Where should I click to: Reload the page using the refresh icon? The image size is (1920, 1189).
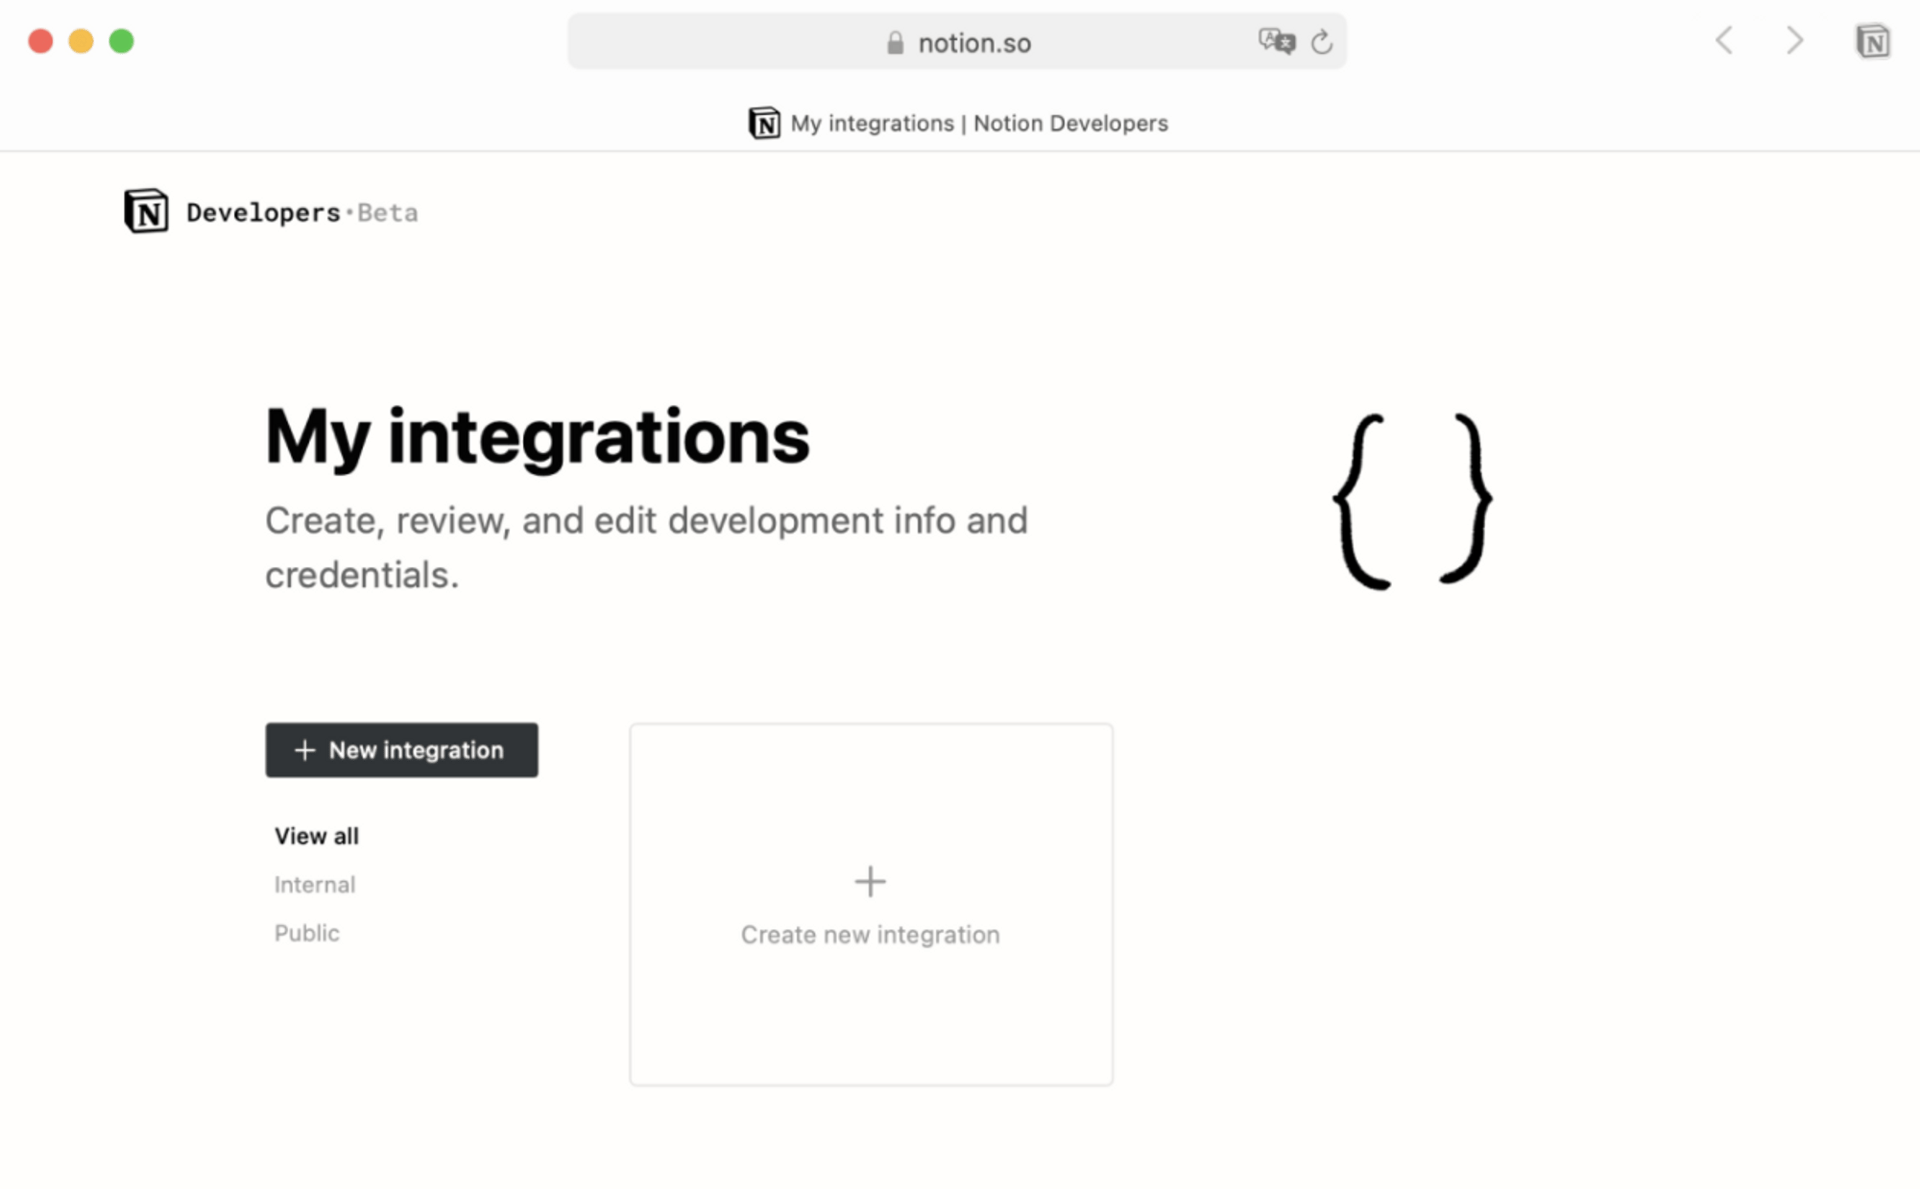(1323, 42)
